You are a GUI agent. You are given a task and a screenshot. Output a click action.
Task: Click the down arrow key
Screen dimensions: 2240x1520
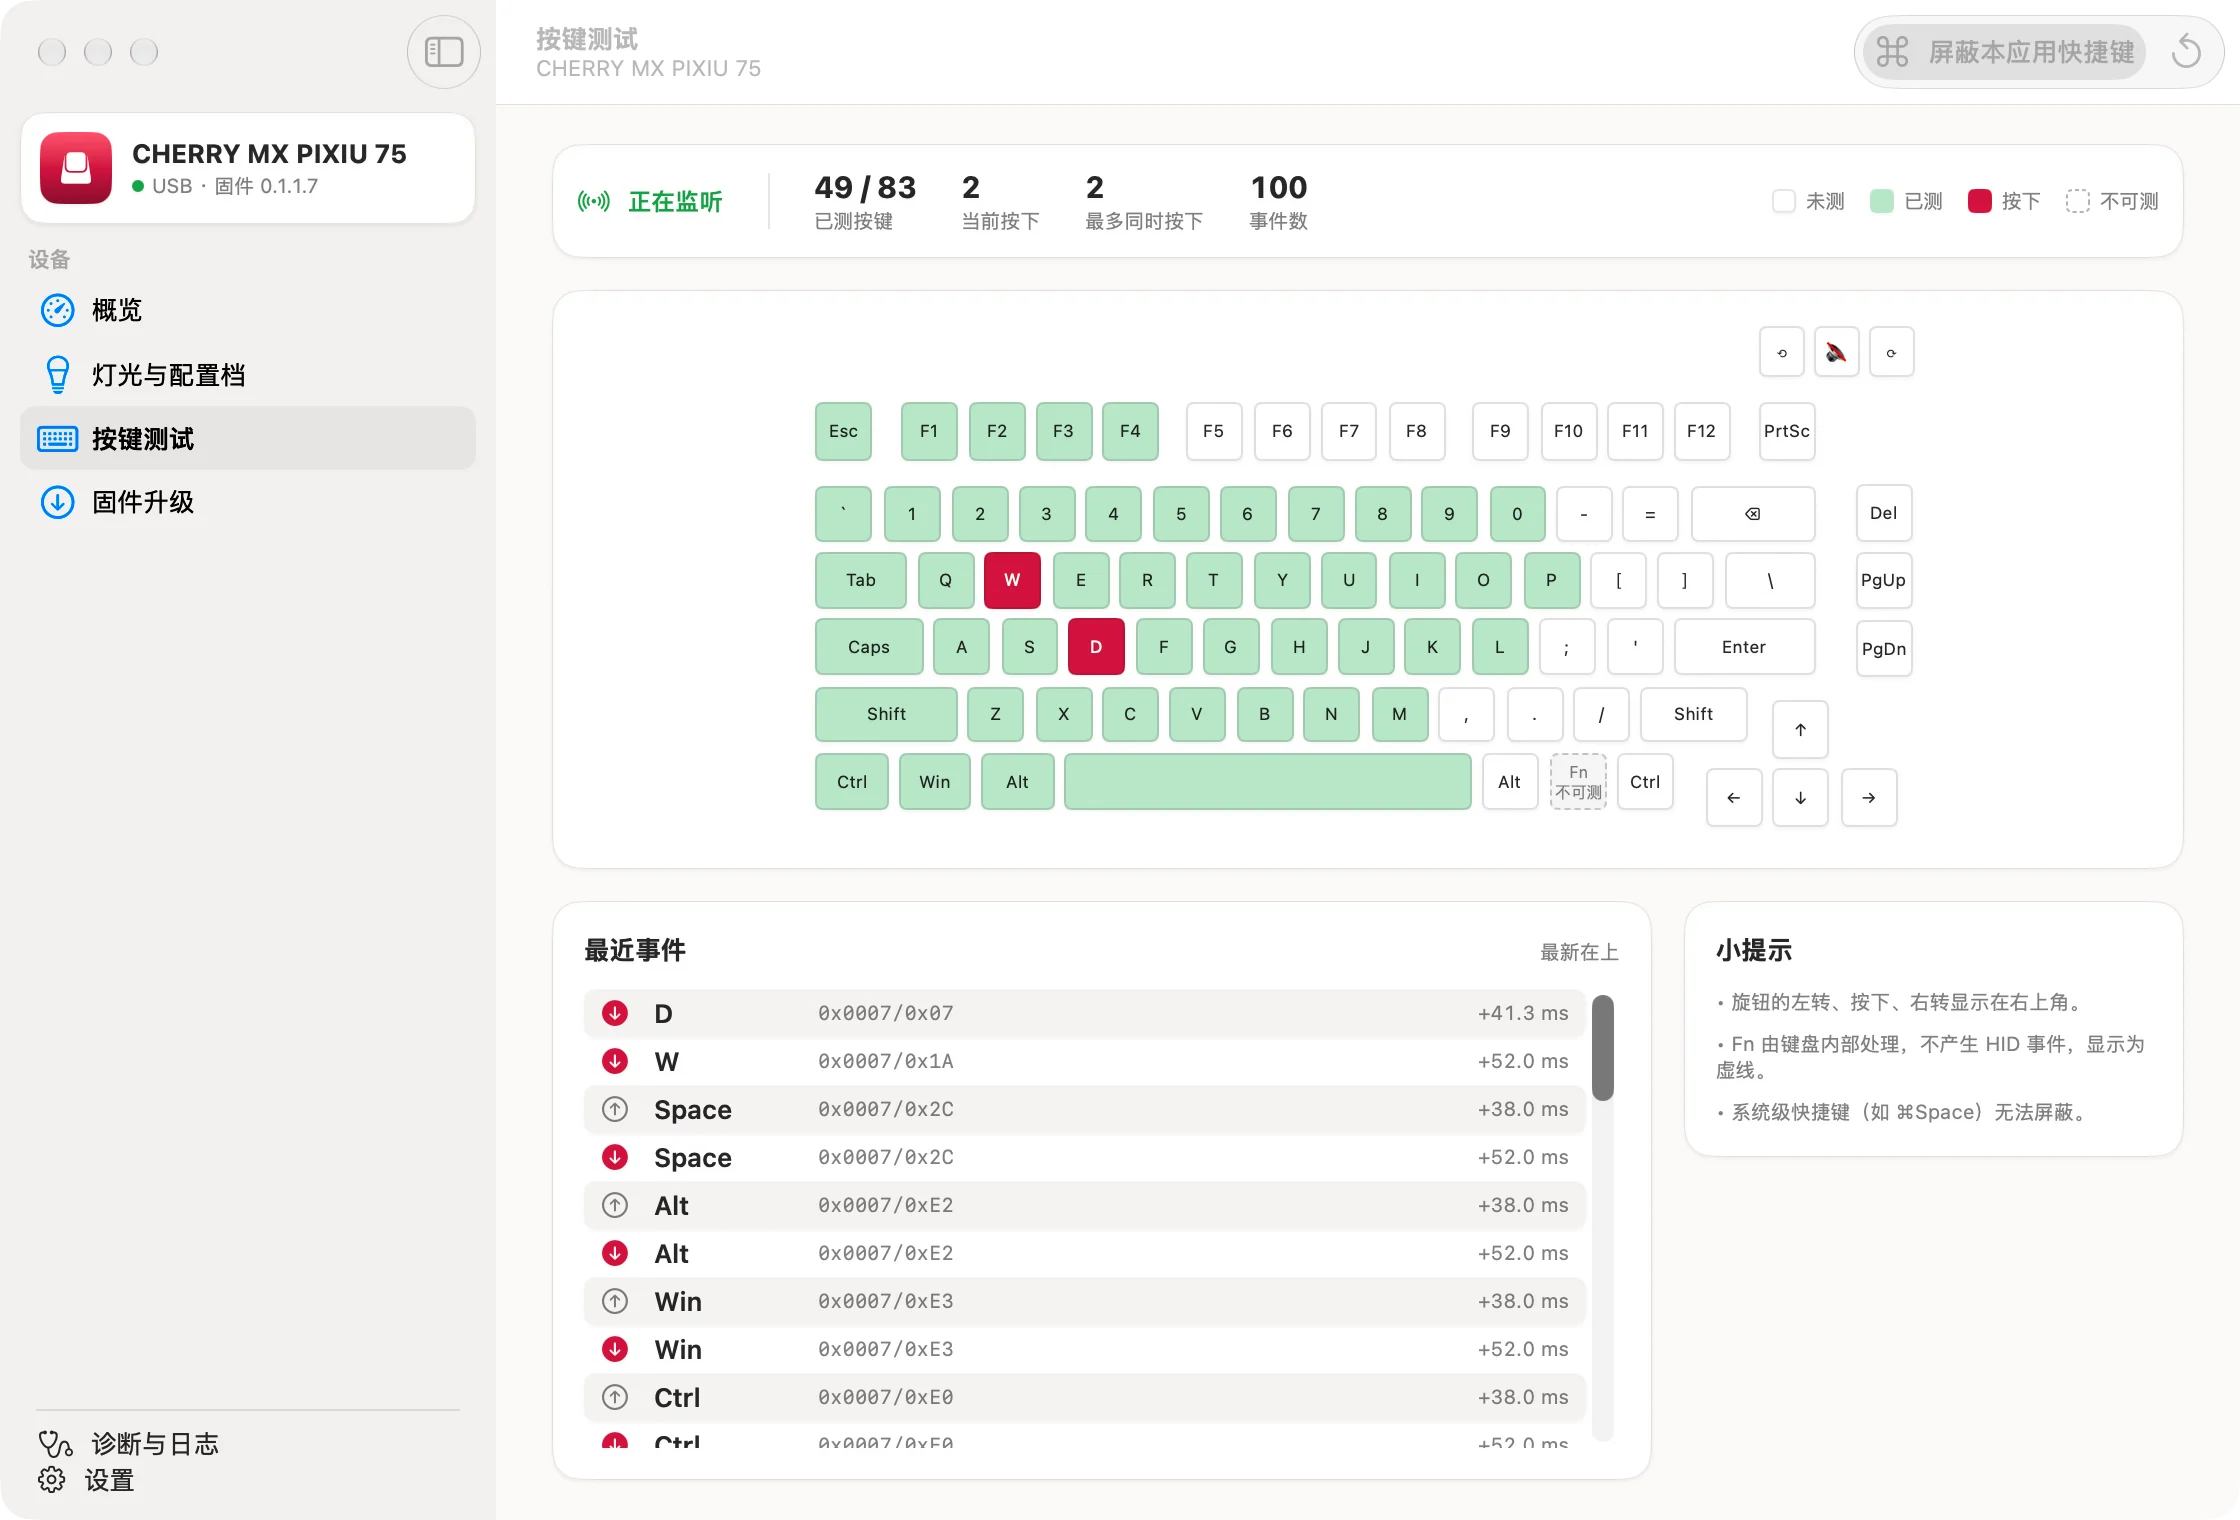1800,798
